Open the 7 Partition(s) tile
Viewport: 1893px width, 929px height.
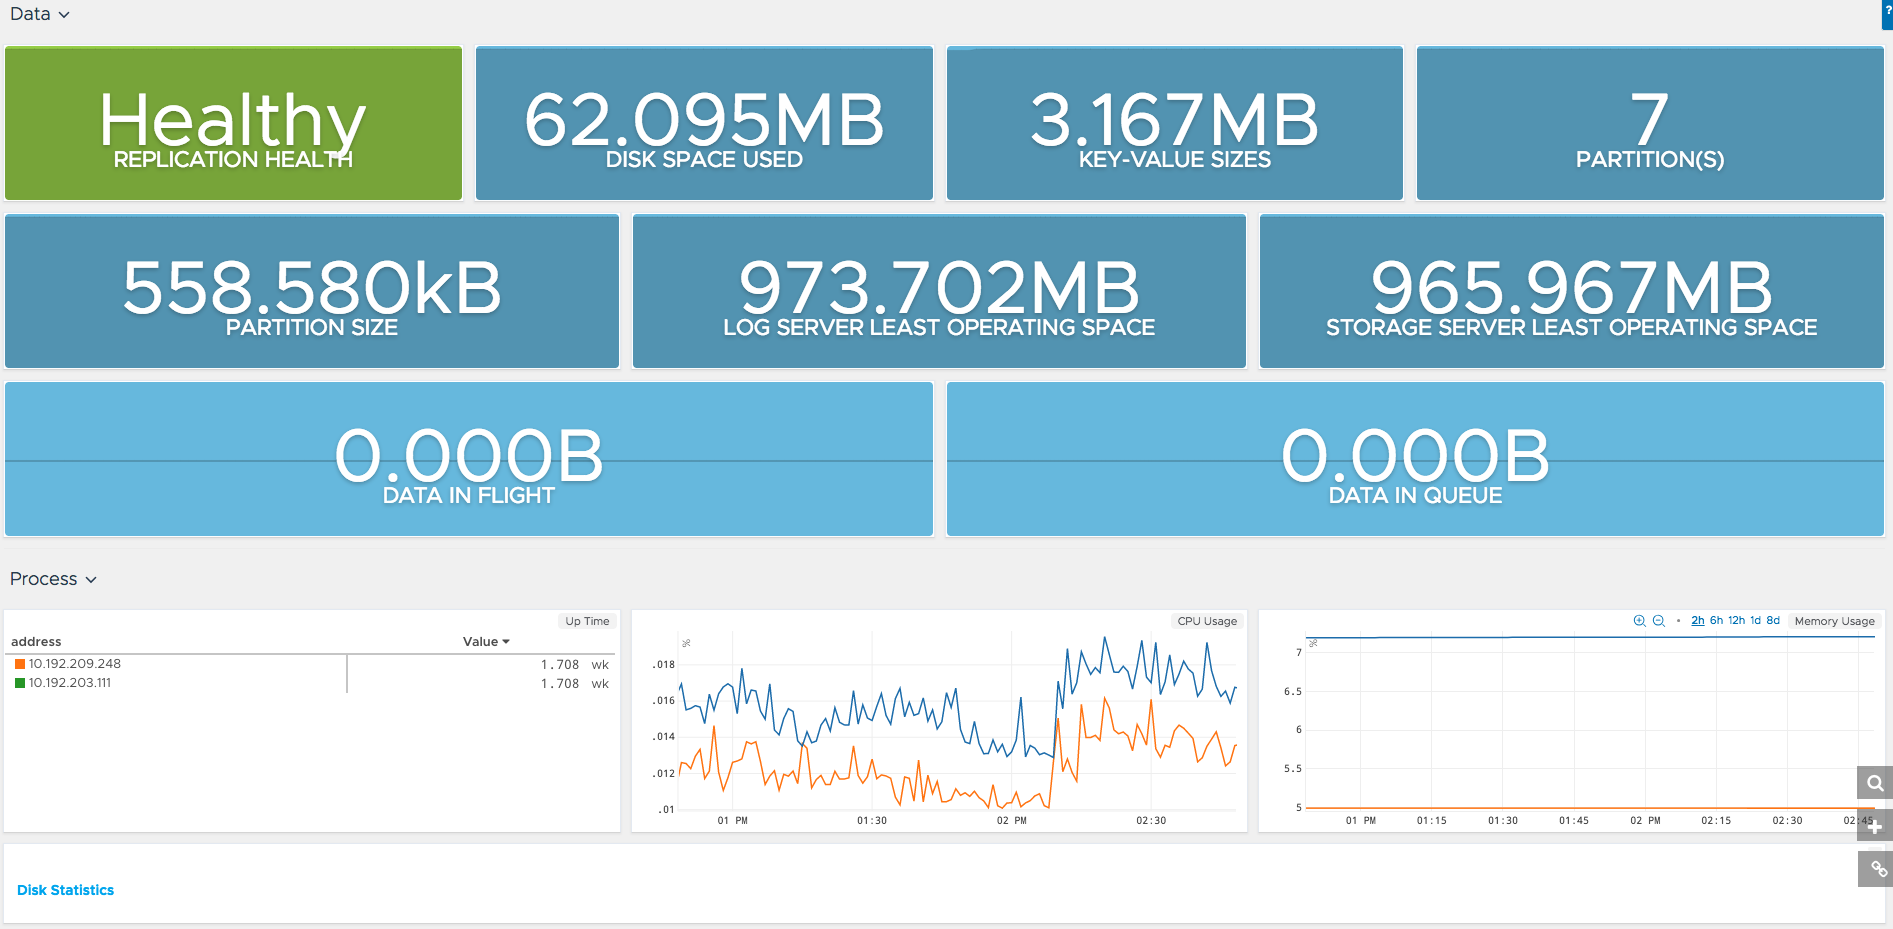tap(1650, 124)
